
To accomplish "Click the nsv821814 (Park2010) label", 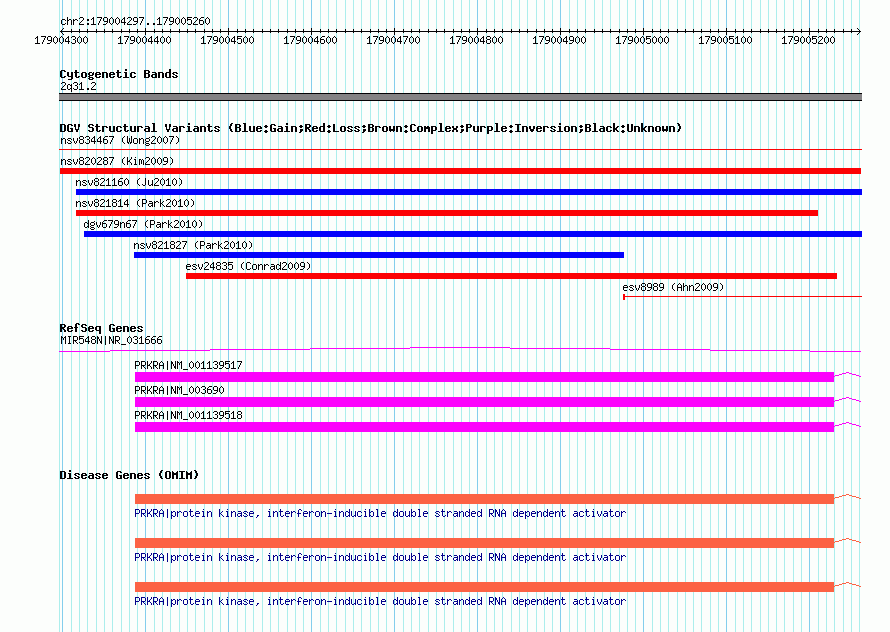I will 135,203.
